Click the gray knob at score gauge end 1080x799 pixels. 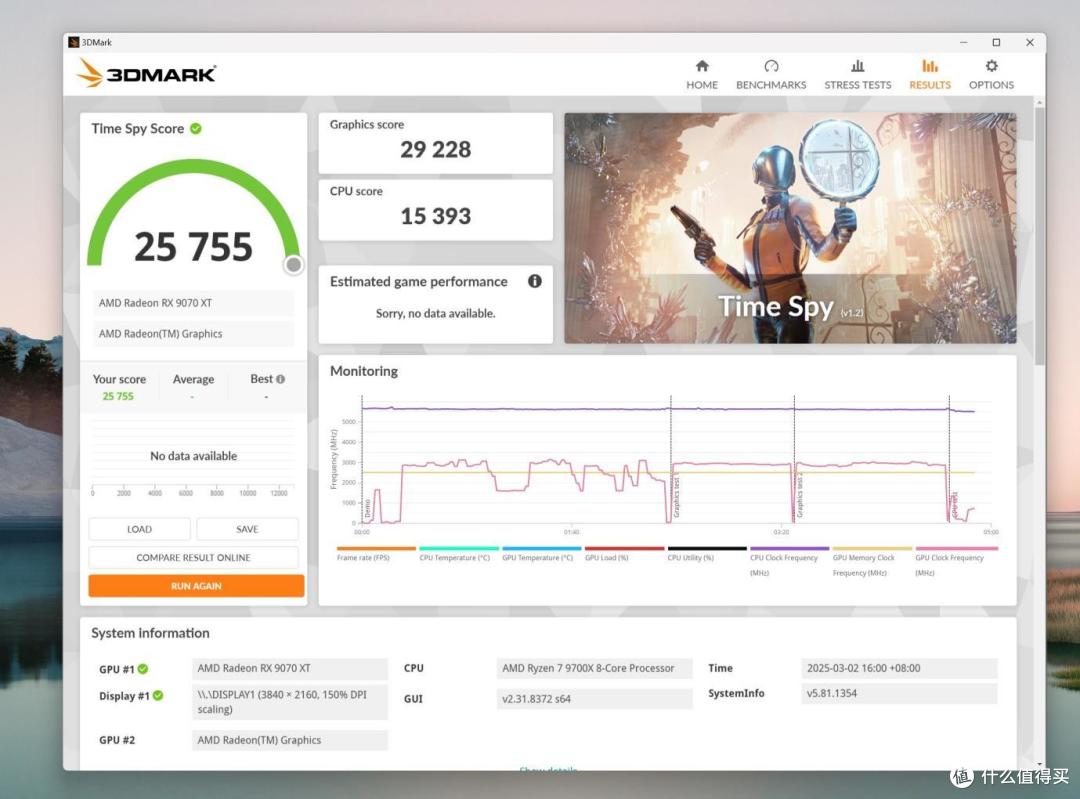click(x=293, y=264)
